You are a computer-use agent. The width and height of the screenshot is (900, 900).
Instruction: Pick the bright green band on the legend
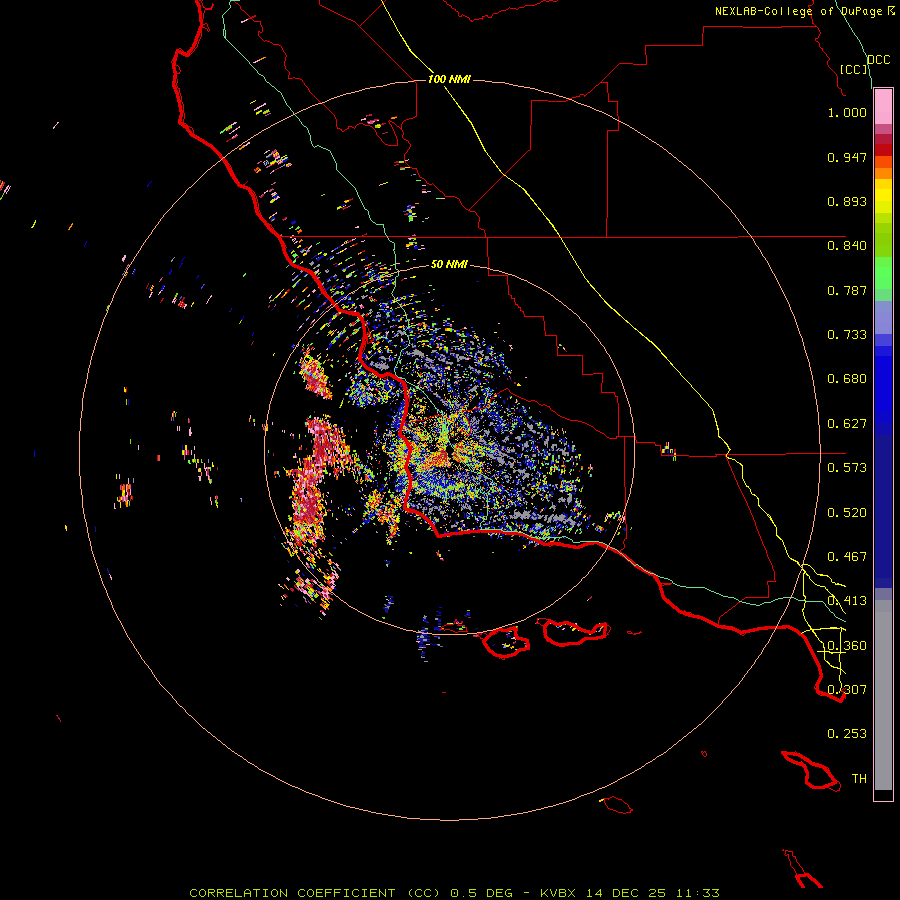click(x=883, y=273)
